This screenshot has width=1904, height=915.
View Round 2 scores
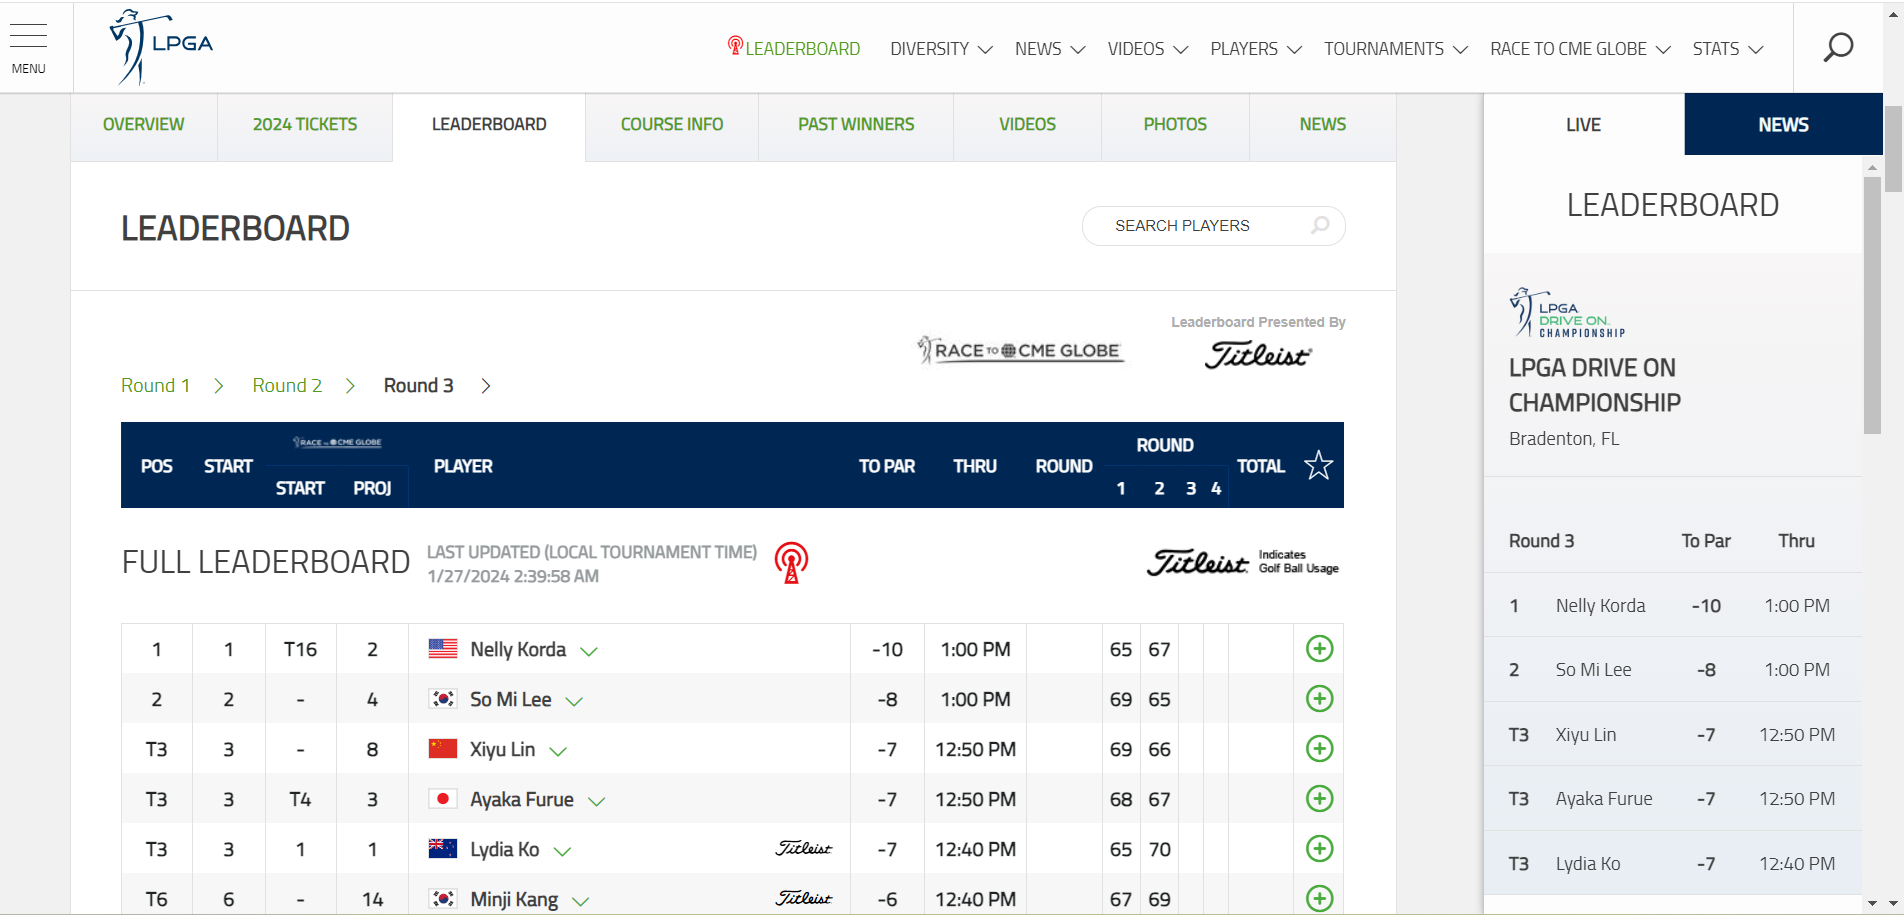(x=287, y=386)
